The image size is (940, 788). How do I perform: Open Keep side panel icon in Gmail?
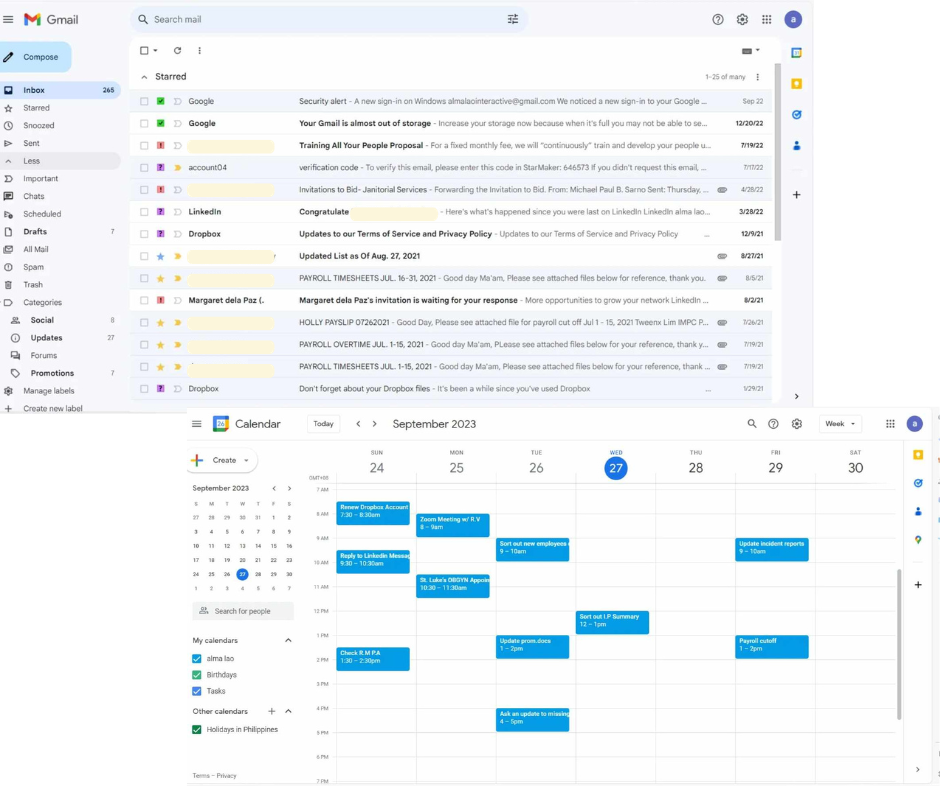pyautogui.click(x=796, y=83)
